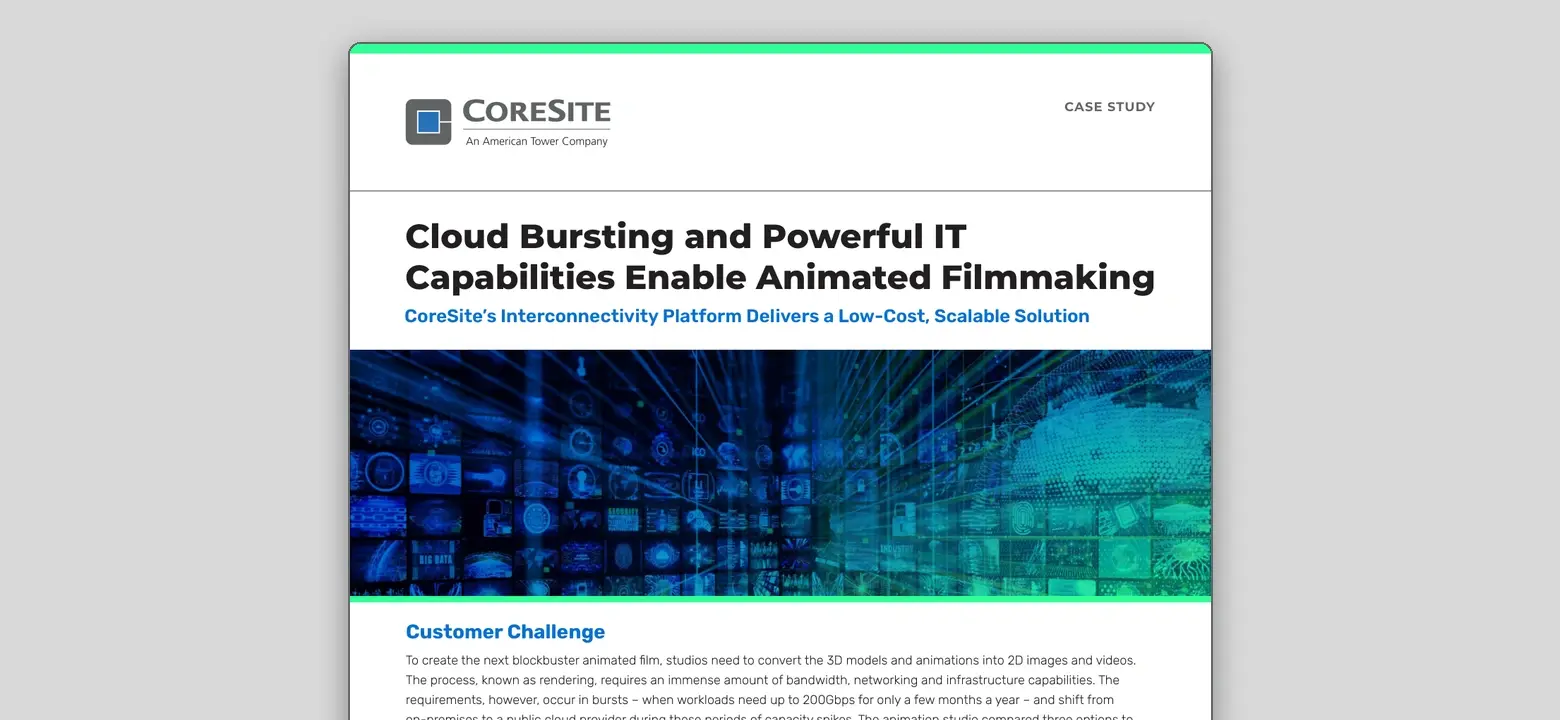
Task: Click the CASE STUDY label
Action: tap(1110, 107)
